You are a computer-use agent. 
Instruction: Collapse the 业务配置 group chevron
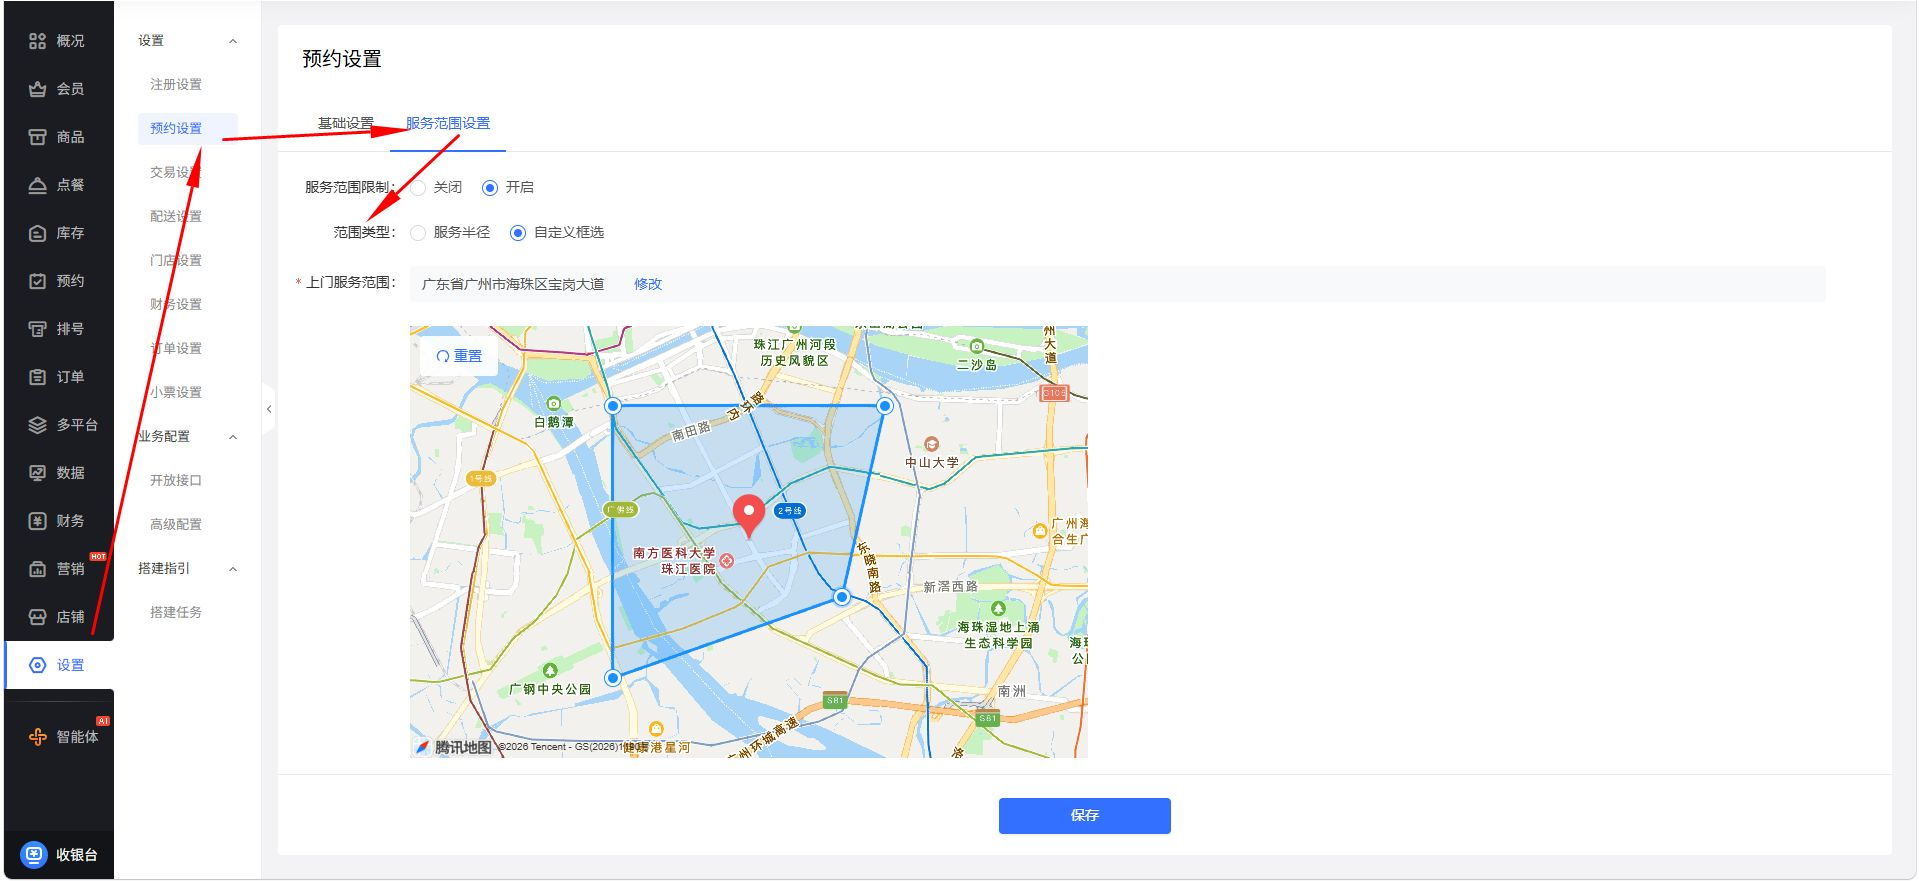pyautogui.click(x=233, y=437)
